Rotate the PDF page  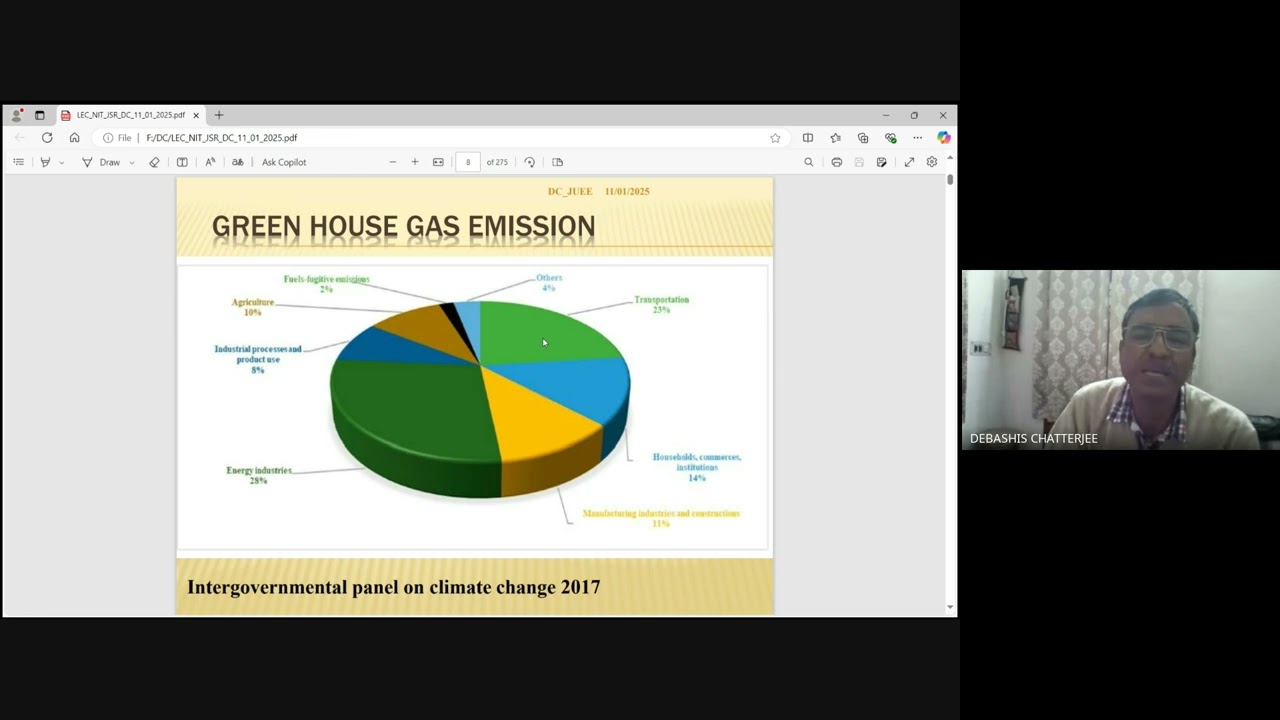pos(530,162)
